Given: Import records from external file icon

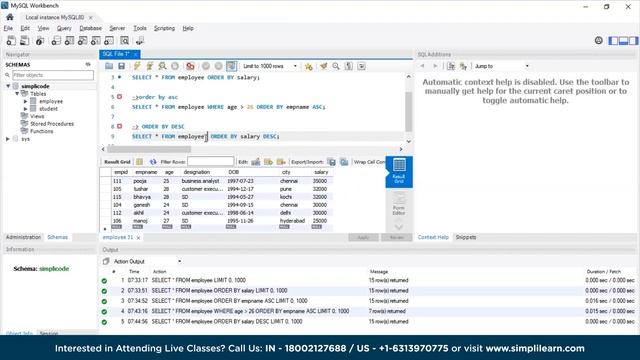Looking at the screenshot, I should tap(344, 162).
